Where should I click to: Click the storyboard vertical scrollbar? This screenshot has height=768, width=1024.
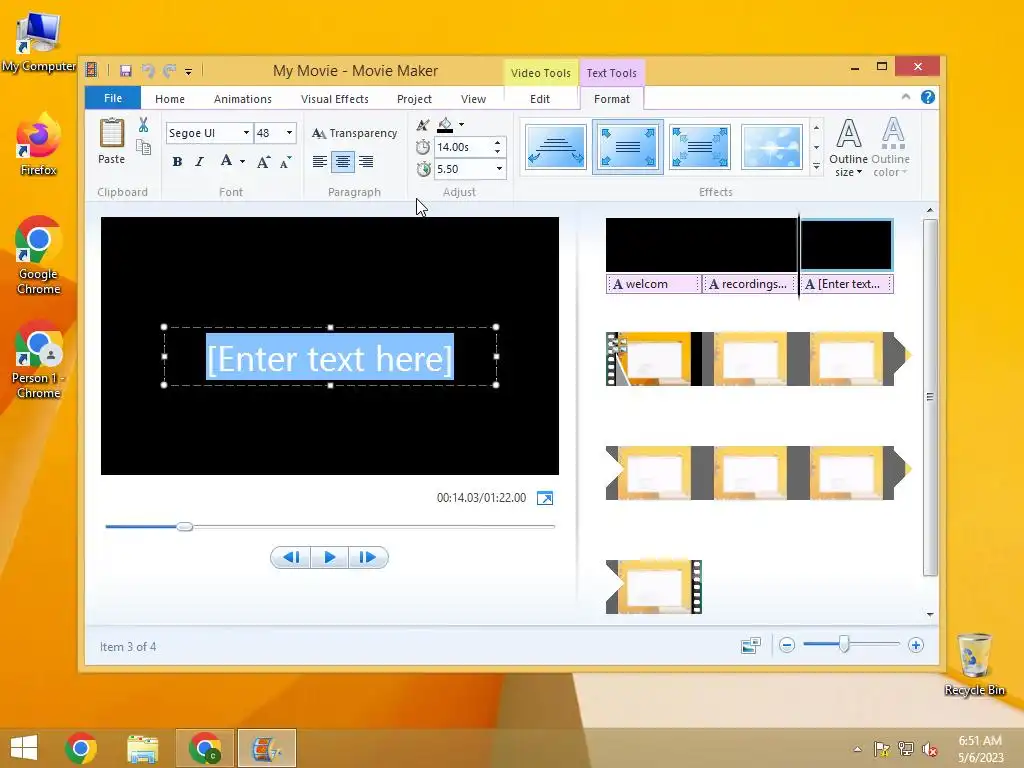click(x=930, y=397)
